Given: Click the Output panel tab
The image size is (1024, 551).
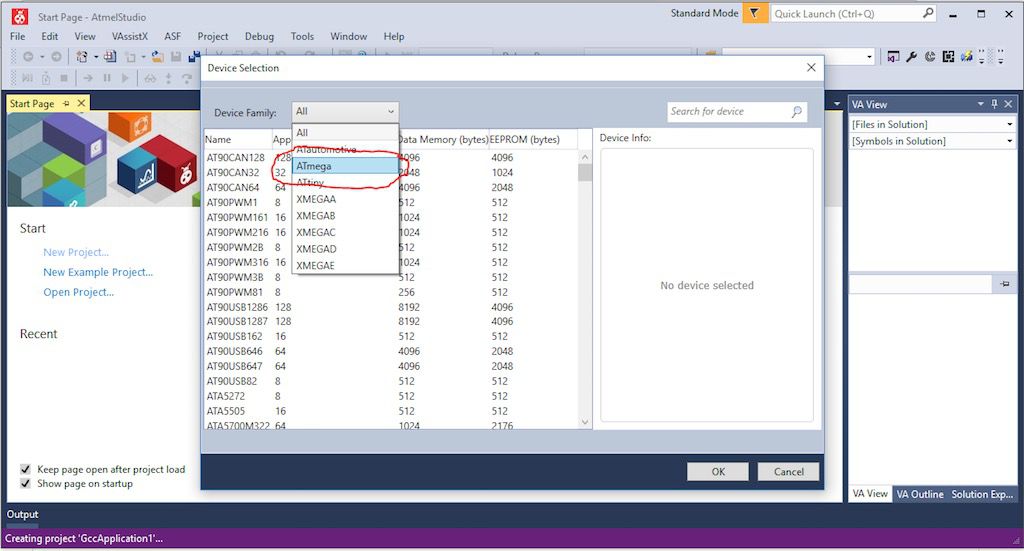Looking at the screenshot, I should 23,514.
